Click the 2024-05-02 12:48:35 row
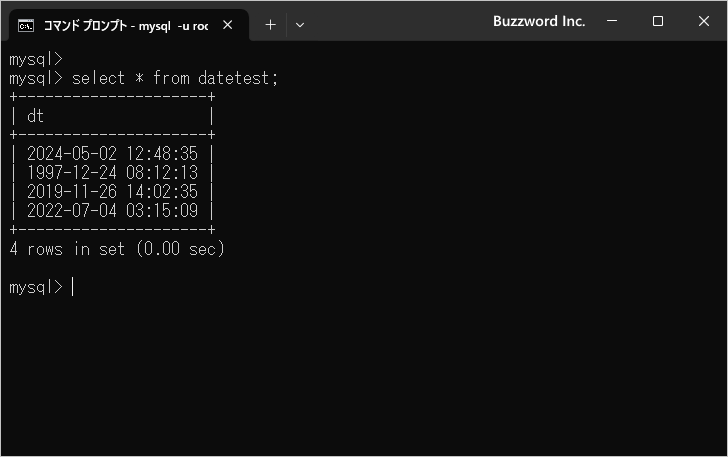 pos(112,154)
